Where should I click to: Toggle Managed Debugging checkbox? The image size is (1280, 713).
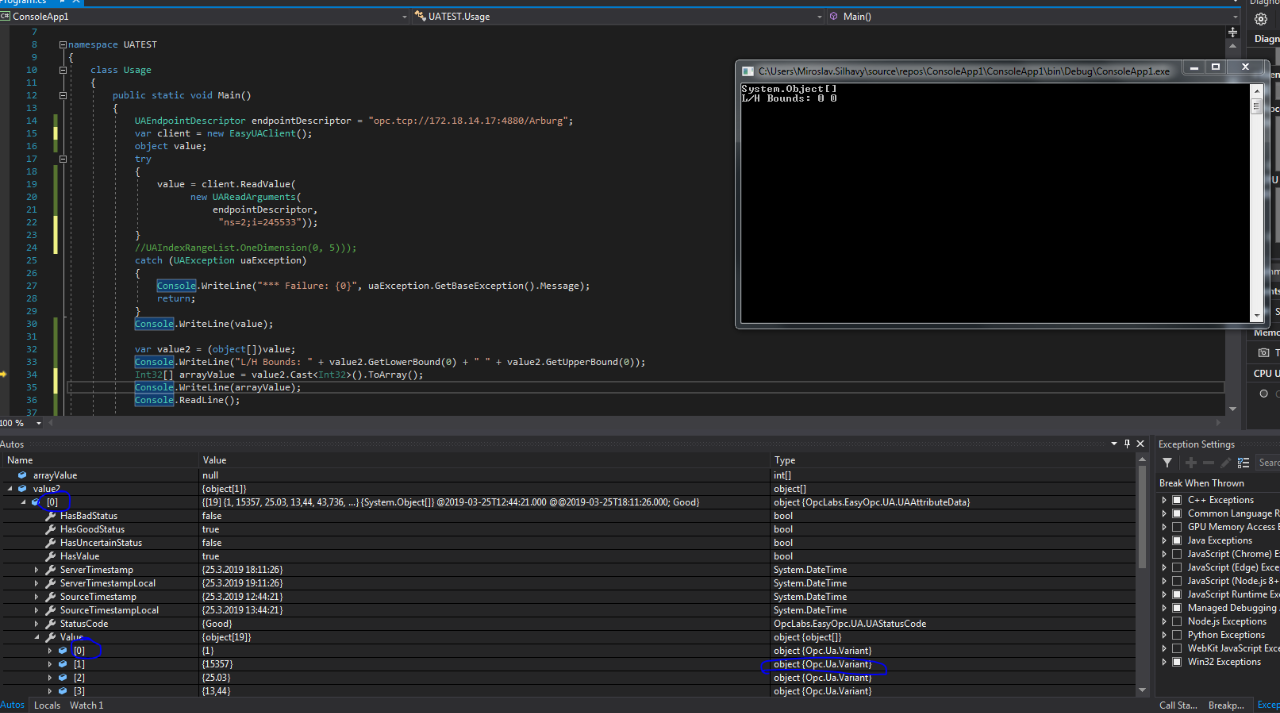click(x=1177, y=608)
